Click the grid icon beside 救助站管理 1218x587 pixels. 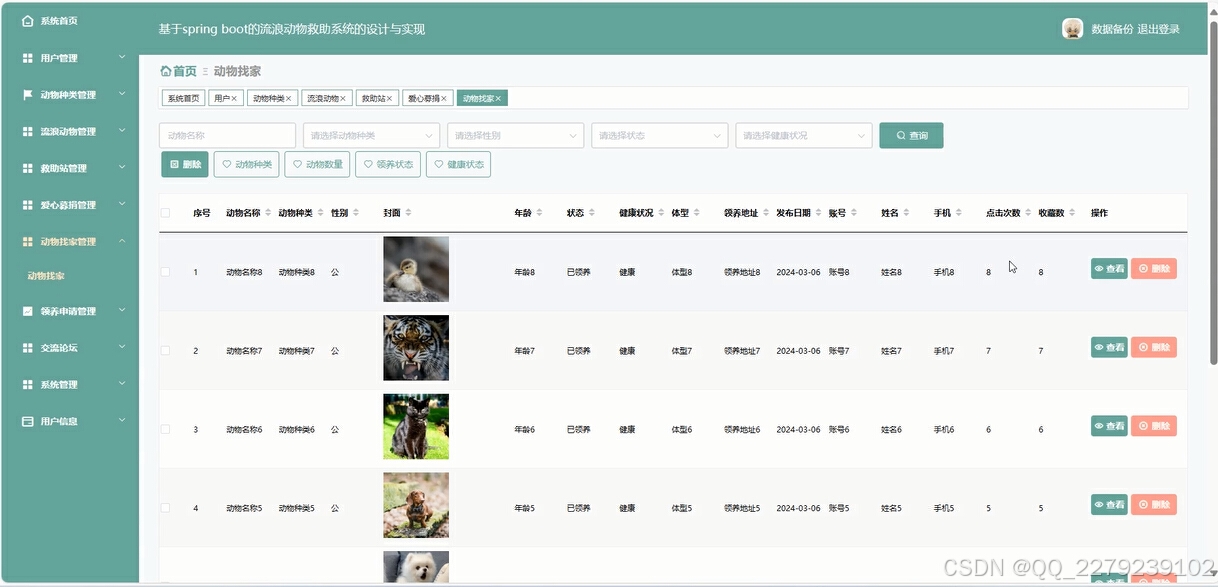pyautogui.click(x=28, y=168)
